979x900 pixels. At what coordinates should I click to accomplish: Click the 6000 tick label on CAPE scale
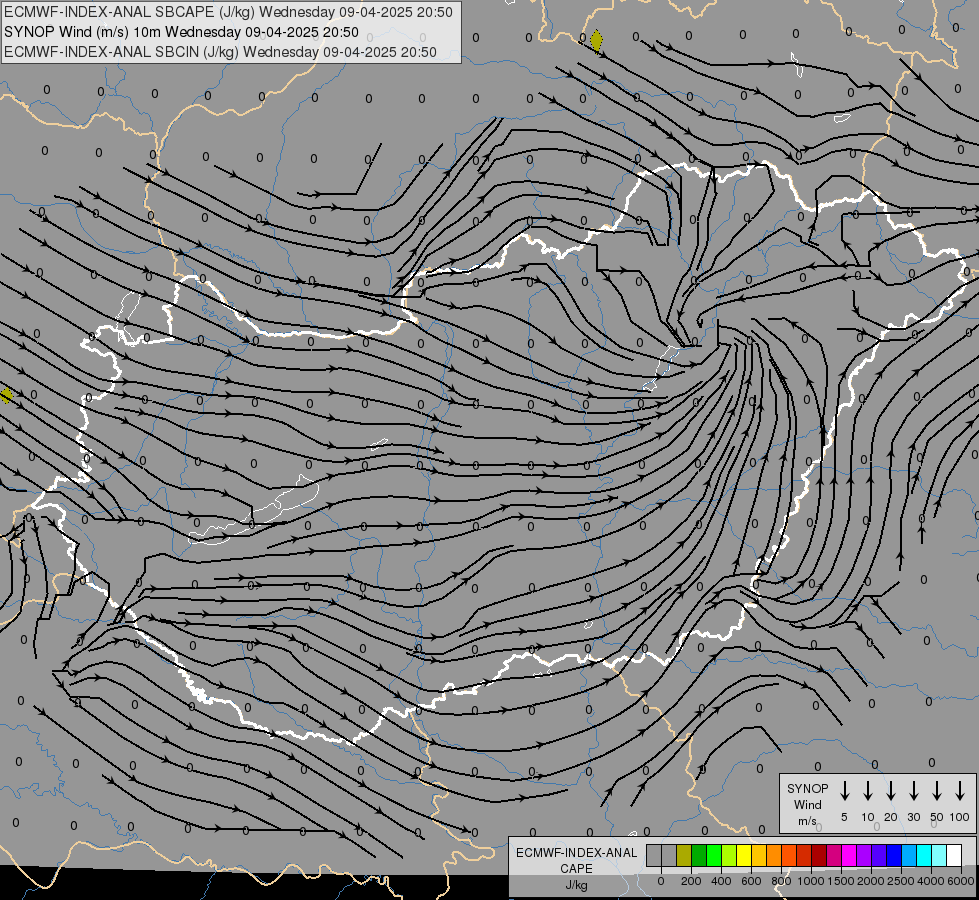point(960,881)
